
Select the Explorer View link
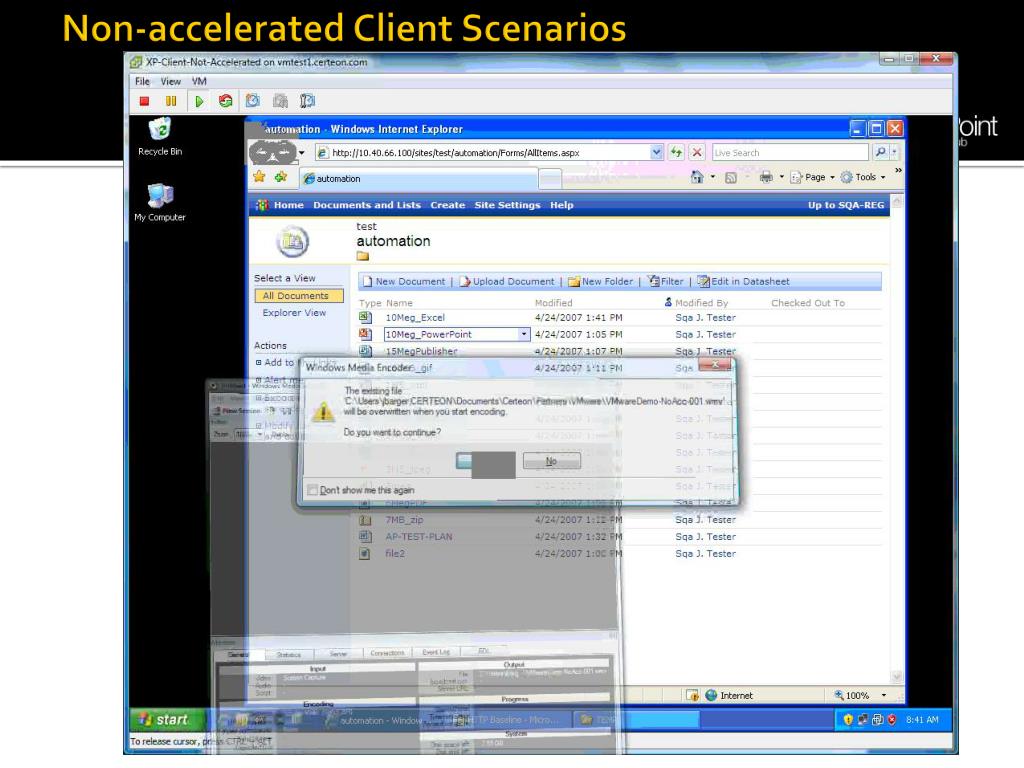(x=294, y=313)
